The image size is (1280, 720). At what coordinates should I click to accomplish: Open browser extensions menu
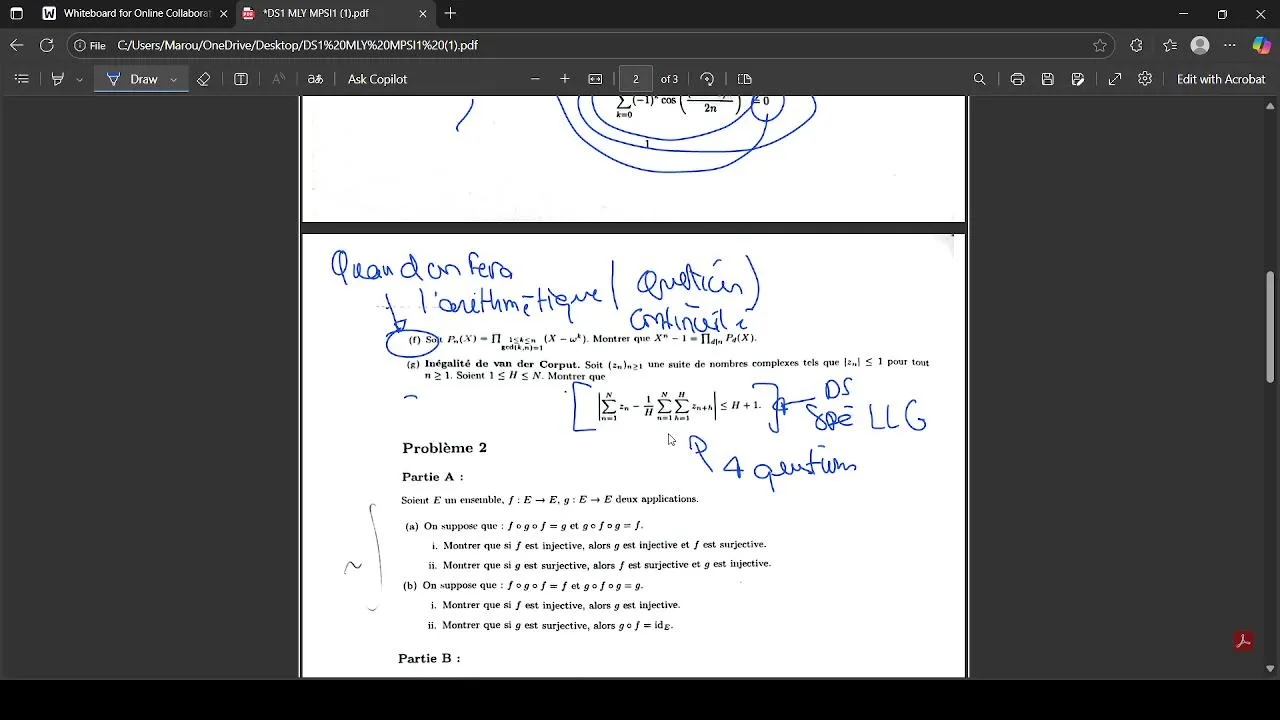[1136, 45]
